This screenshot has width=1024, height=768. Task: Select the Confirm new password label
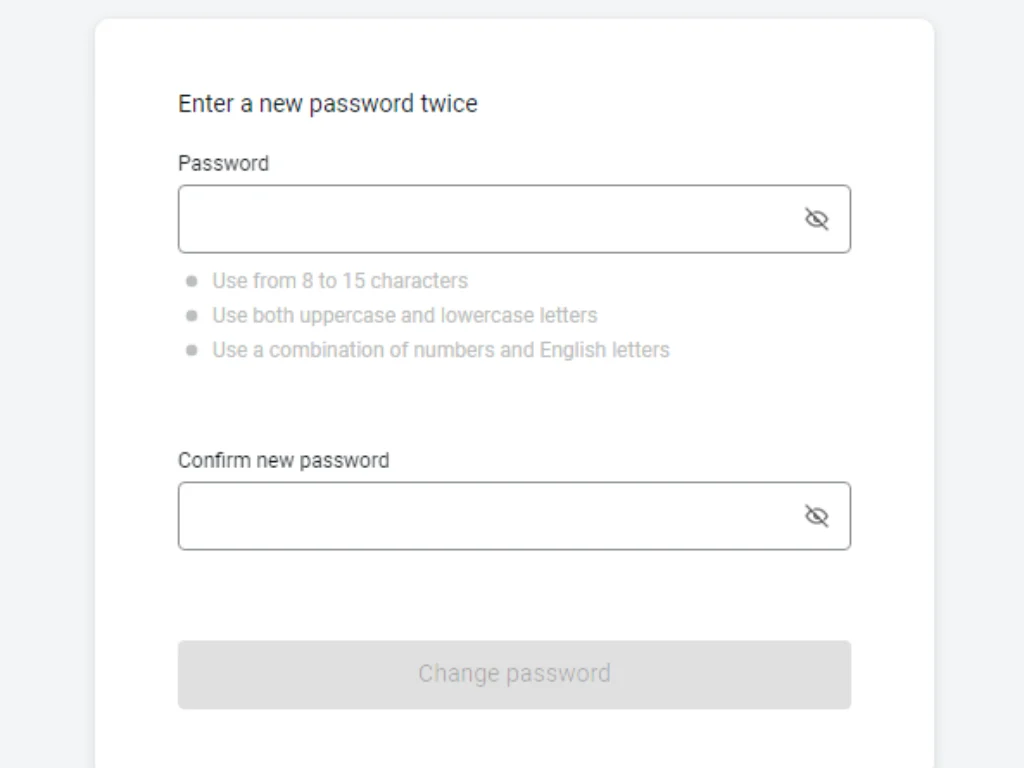[x=284, y=460]
